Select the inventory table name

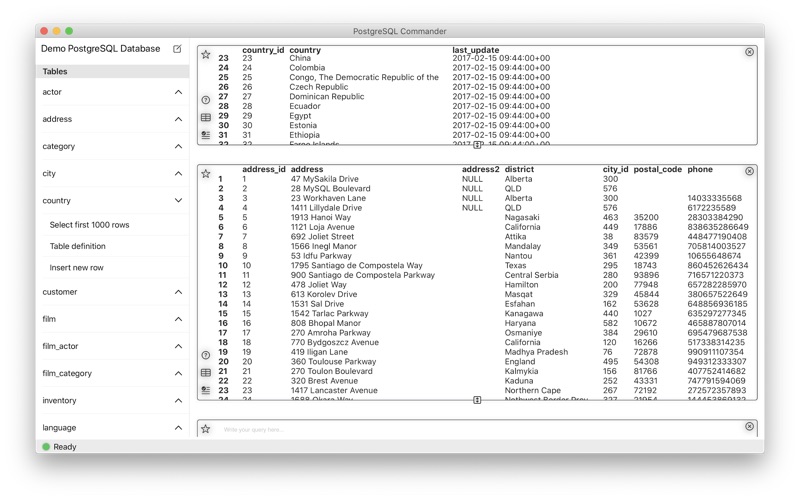point(59,401)
